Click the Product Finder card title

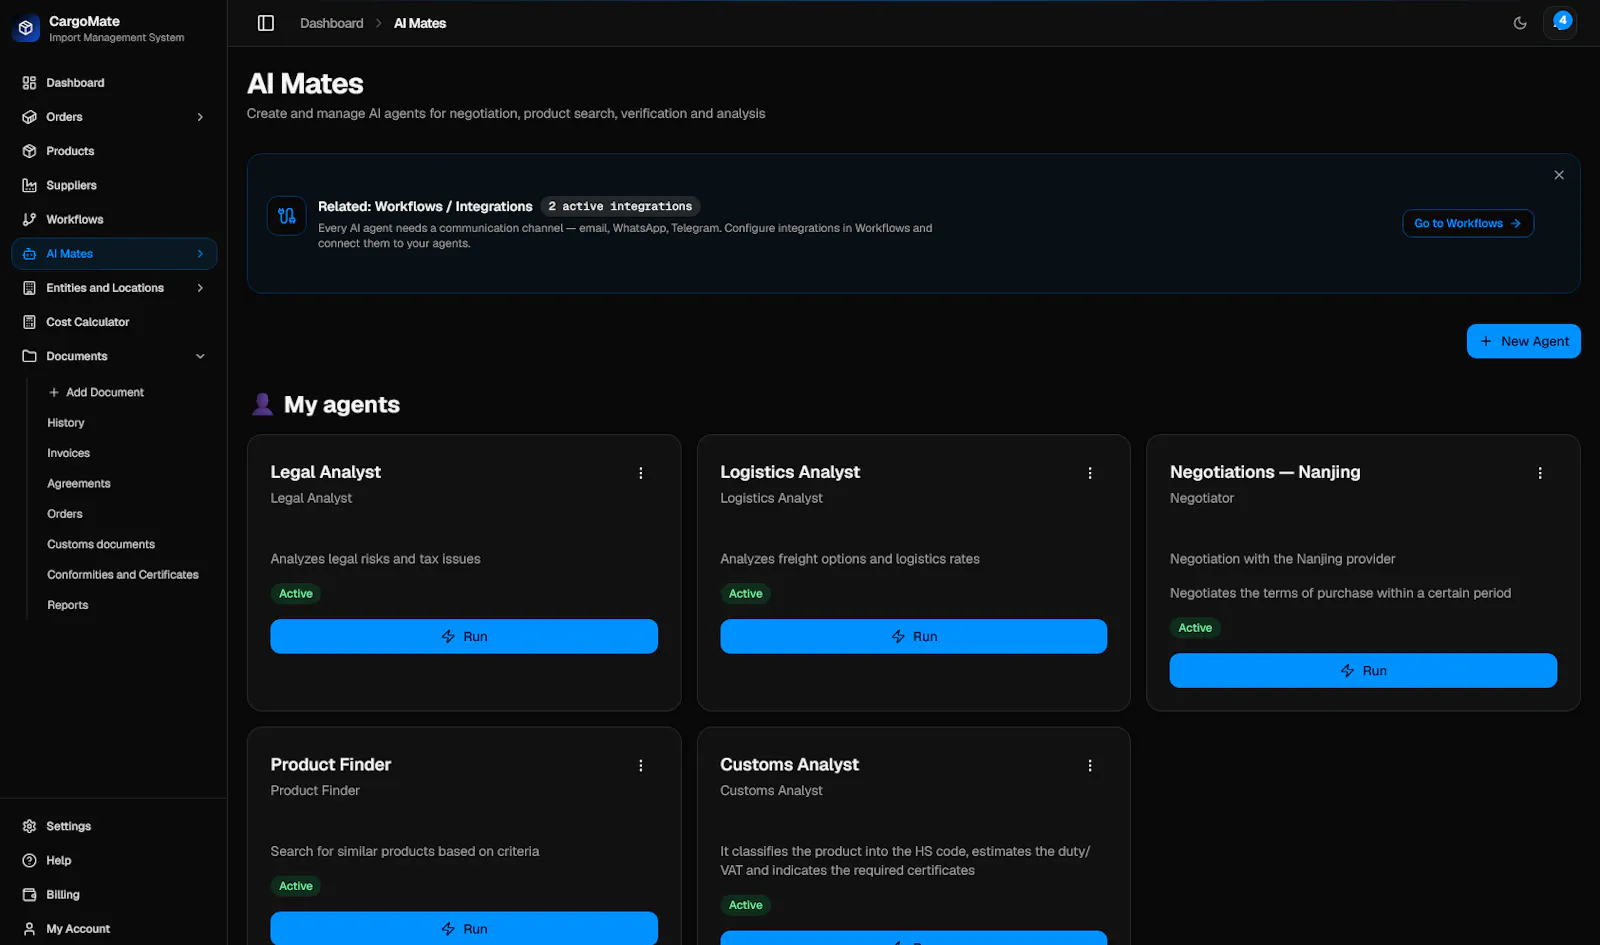[x=331, y=764]
